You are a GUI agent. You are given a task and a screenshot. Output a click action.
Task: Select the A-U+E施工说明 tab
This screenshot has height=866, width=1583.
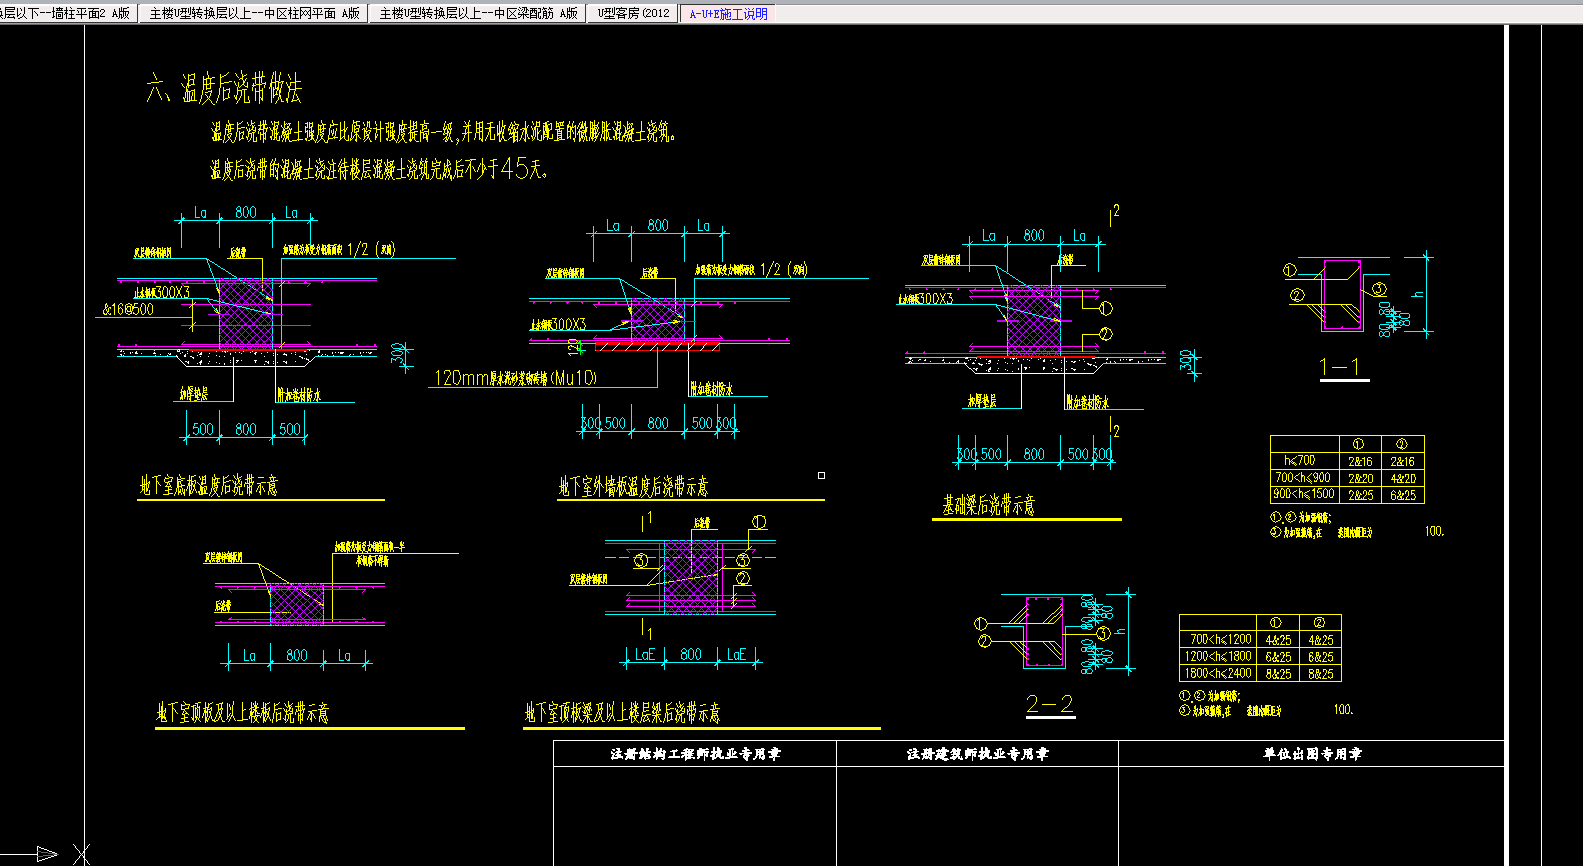pos(728,14)
